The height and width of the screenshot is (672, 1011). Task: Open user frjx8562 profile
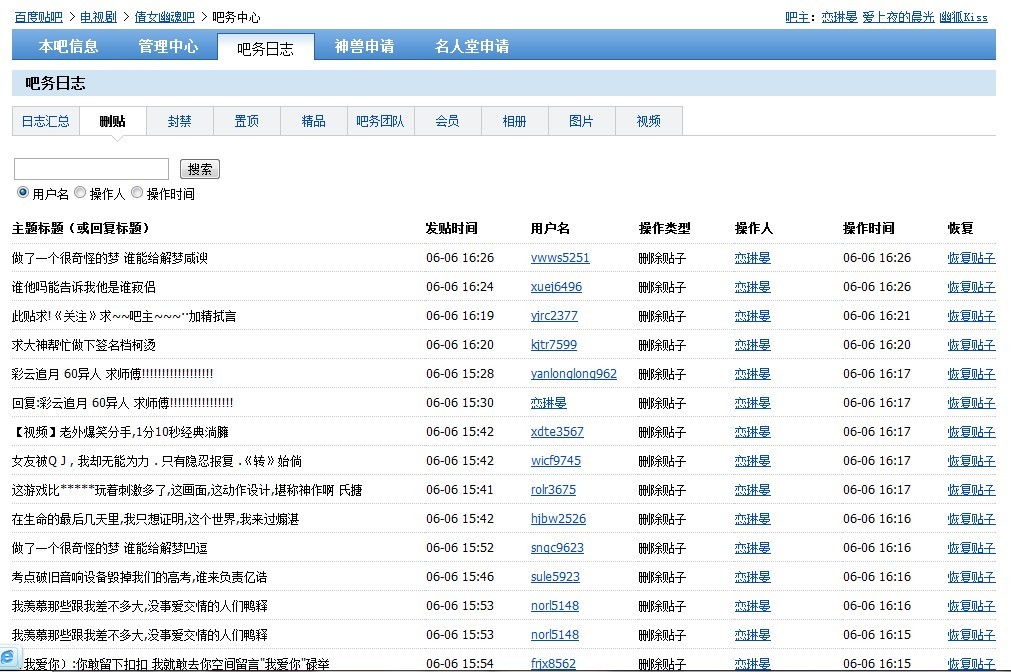[553, 664]
